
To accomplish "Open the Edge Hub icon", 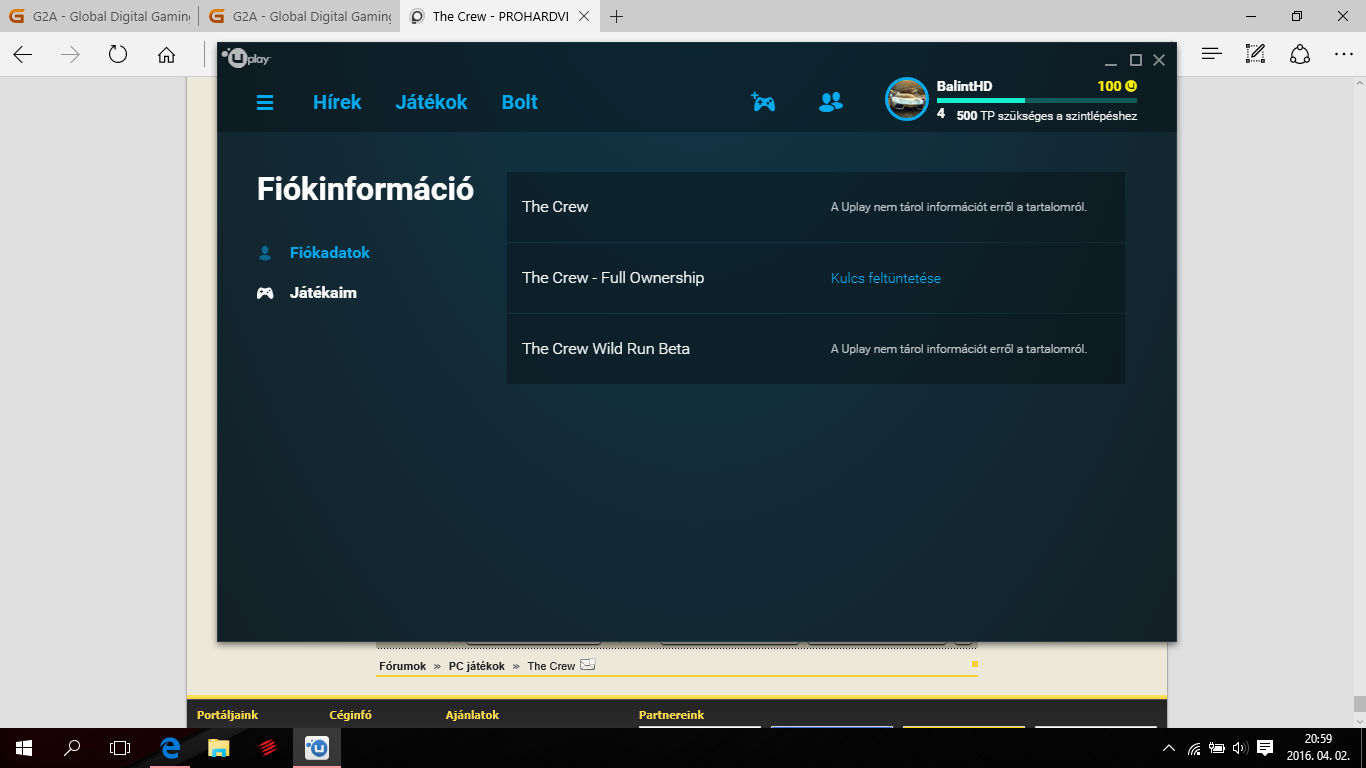I will [x=1212, y=54].
